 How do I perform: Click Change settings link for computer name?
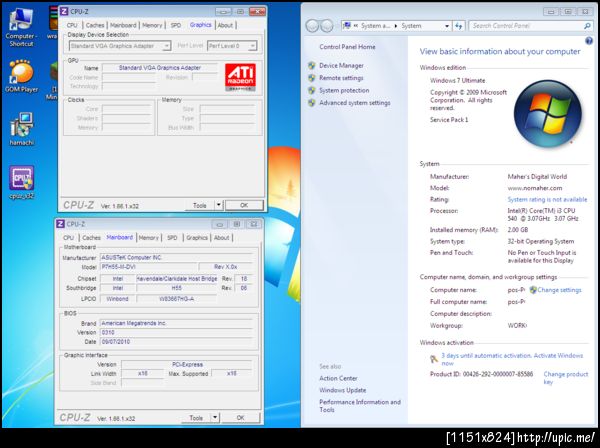[x=559, y=290]
